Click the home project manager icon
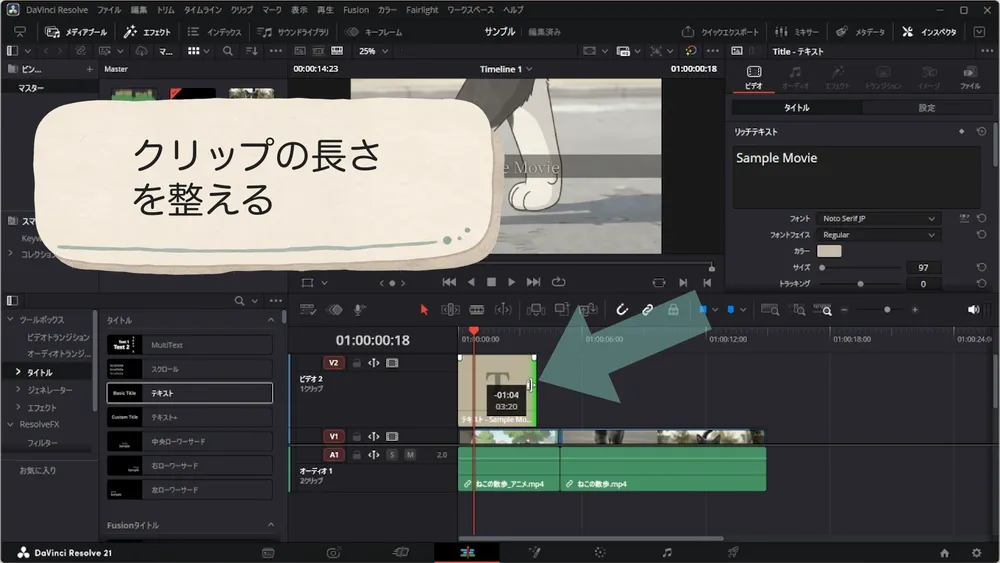 (x=945, y=553)
